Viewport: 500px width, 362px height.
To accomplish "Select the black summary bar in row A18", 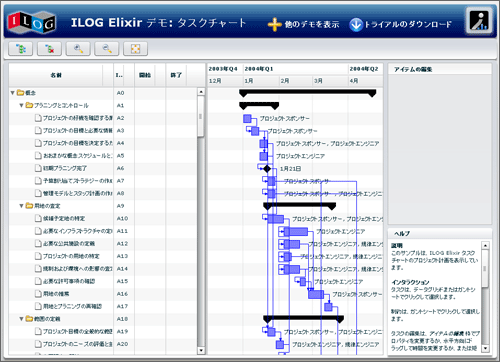I will coord(303,319).
